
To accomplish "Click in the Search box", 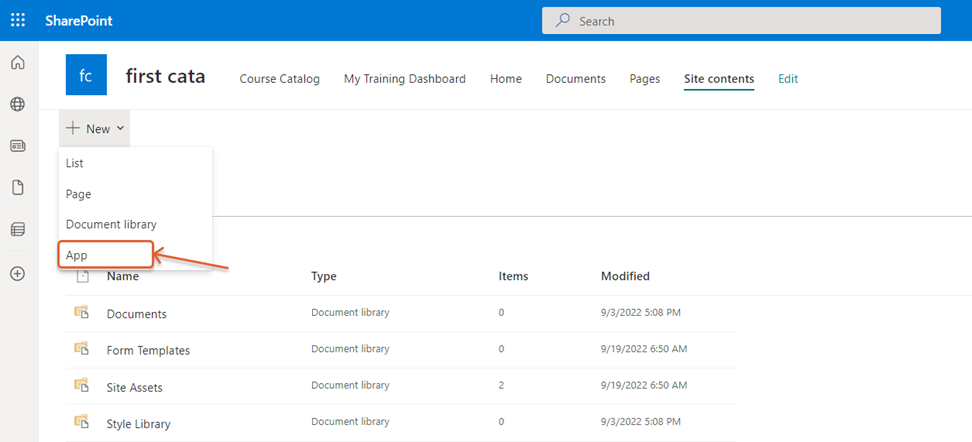I will (740, 20).
